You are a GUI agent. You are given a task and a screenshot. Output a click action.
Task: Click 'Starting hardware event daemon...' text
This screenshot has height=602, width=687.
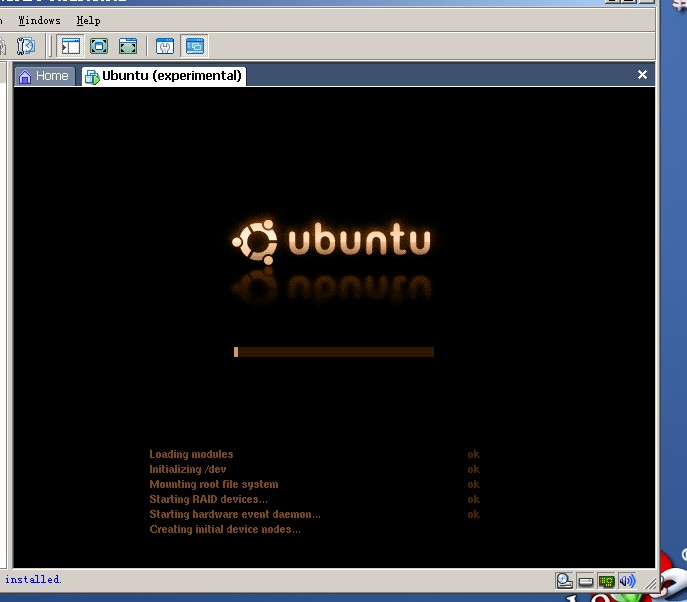[x=235, y=514]
